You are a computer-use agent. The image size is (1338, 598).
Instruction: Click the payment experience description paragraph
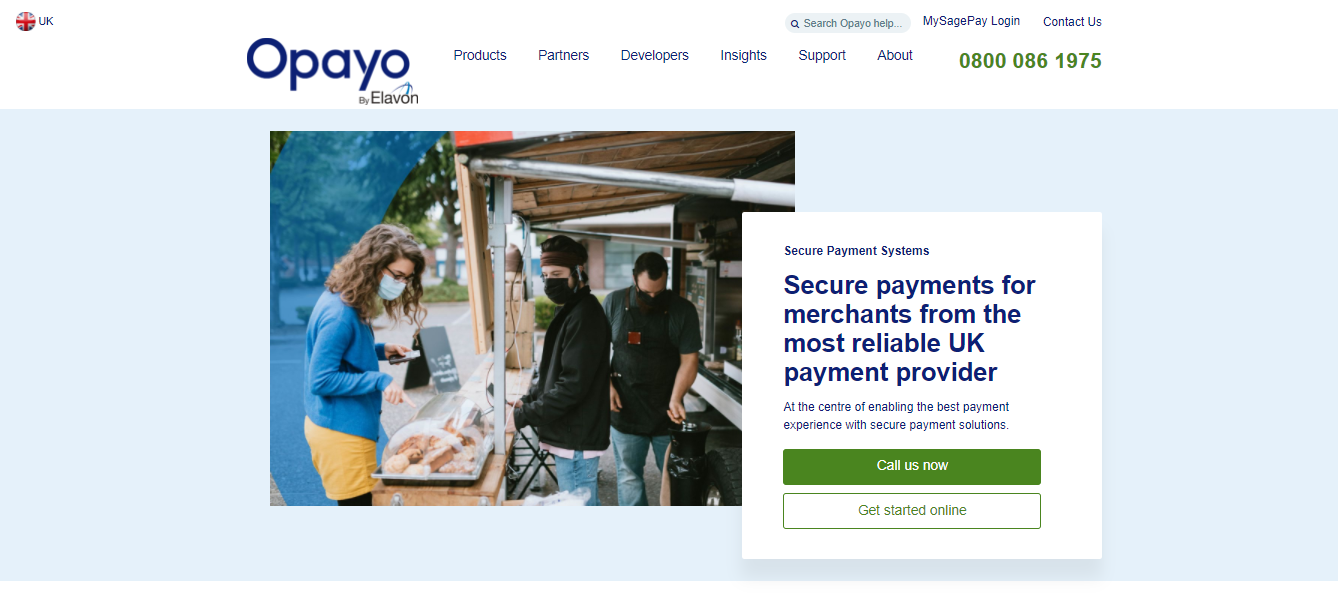pyautogui.click(x=897, y=416)
